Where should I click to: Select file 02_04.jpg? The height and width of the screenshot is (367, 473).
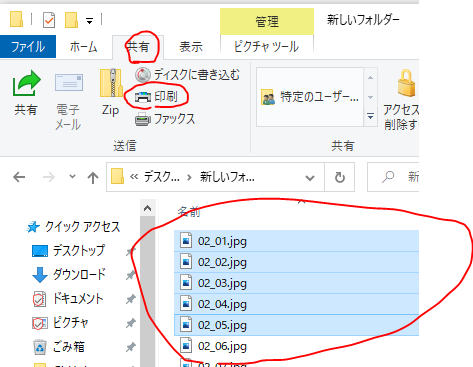coord(296,304)
